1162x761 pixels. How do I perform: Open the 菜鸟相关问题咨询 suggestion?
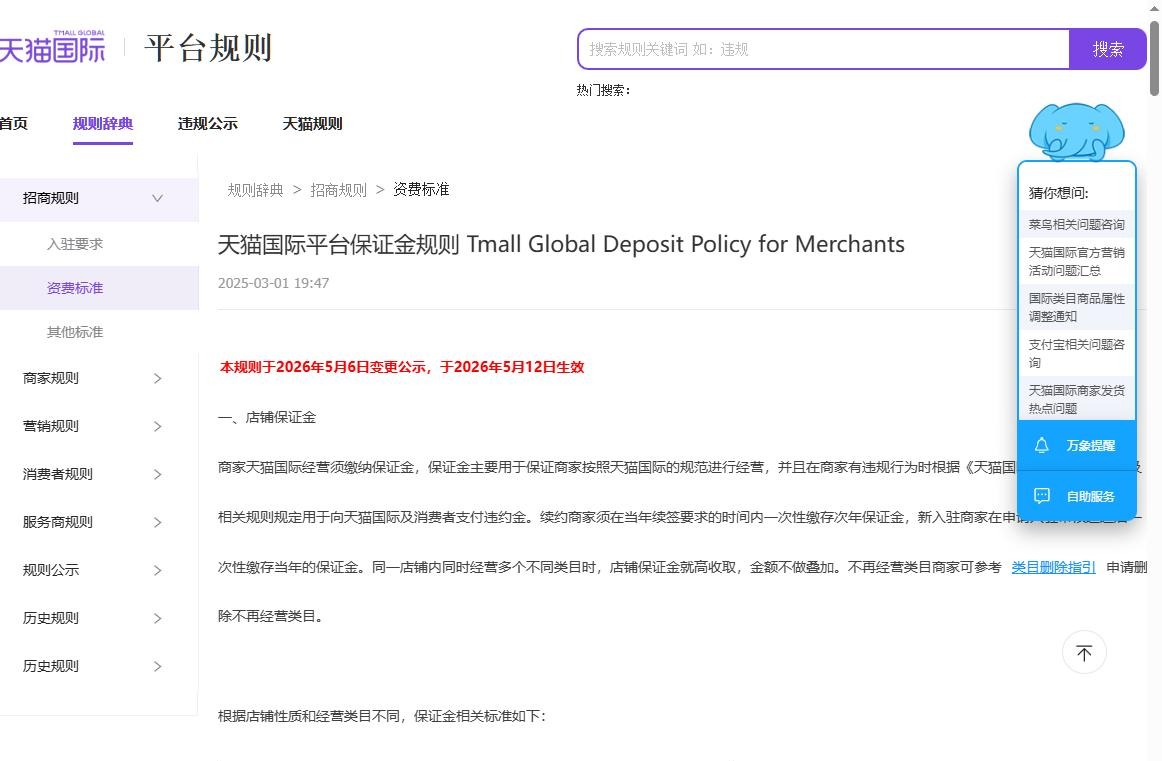[x=1076, y=225]
